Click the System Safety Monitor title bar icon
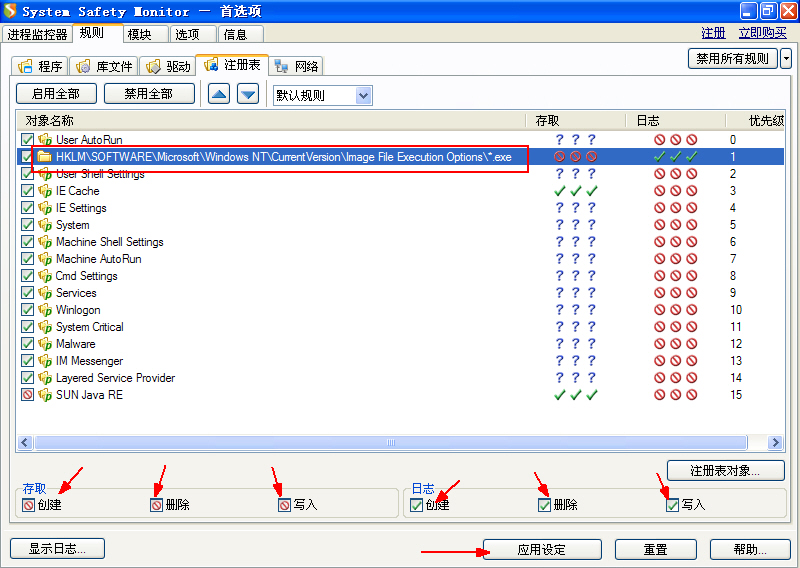Image resolution: width=800 pixels, height=568 pixels. (10, 11)
